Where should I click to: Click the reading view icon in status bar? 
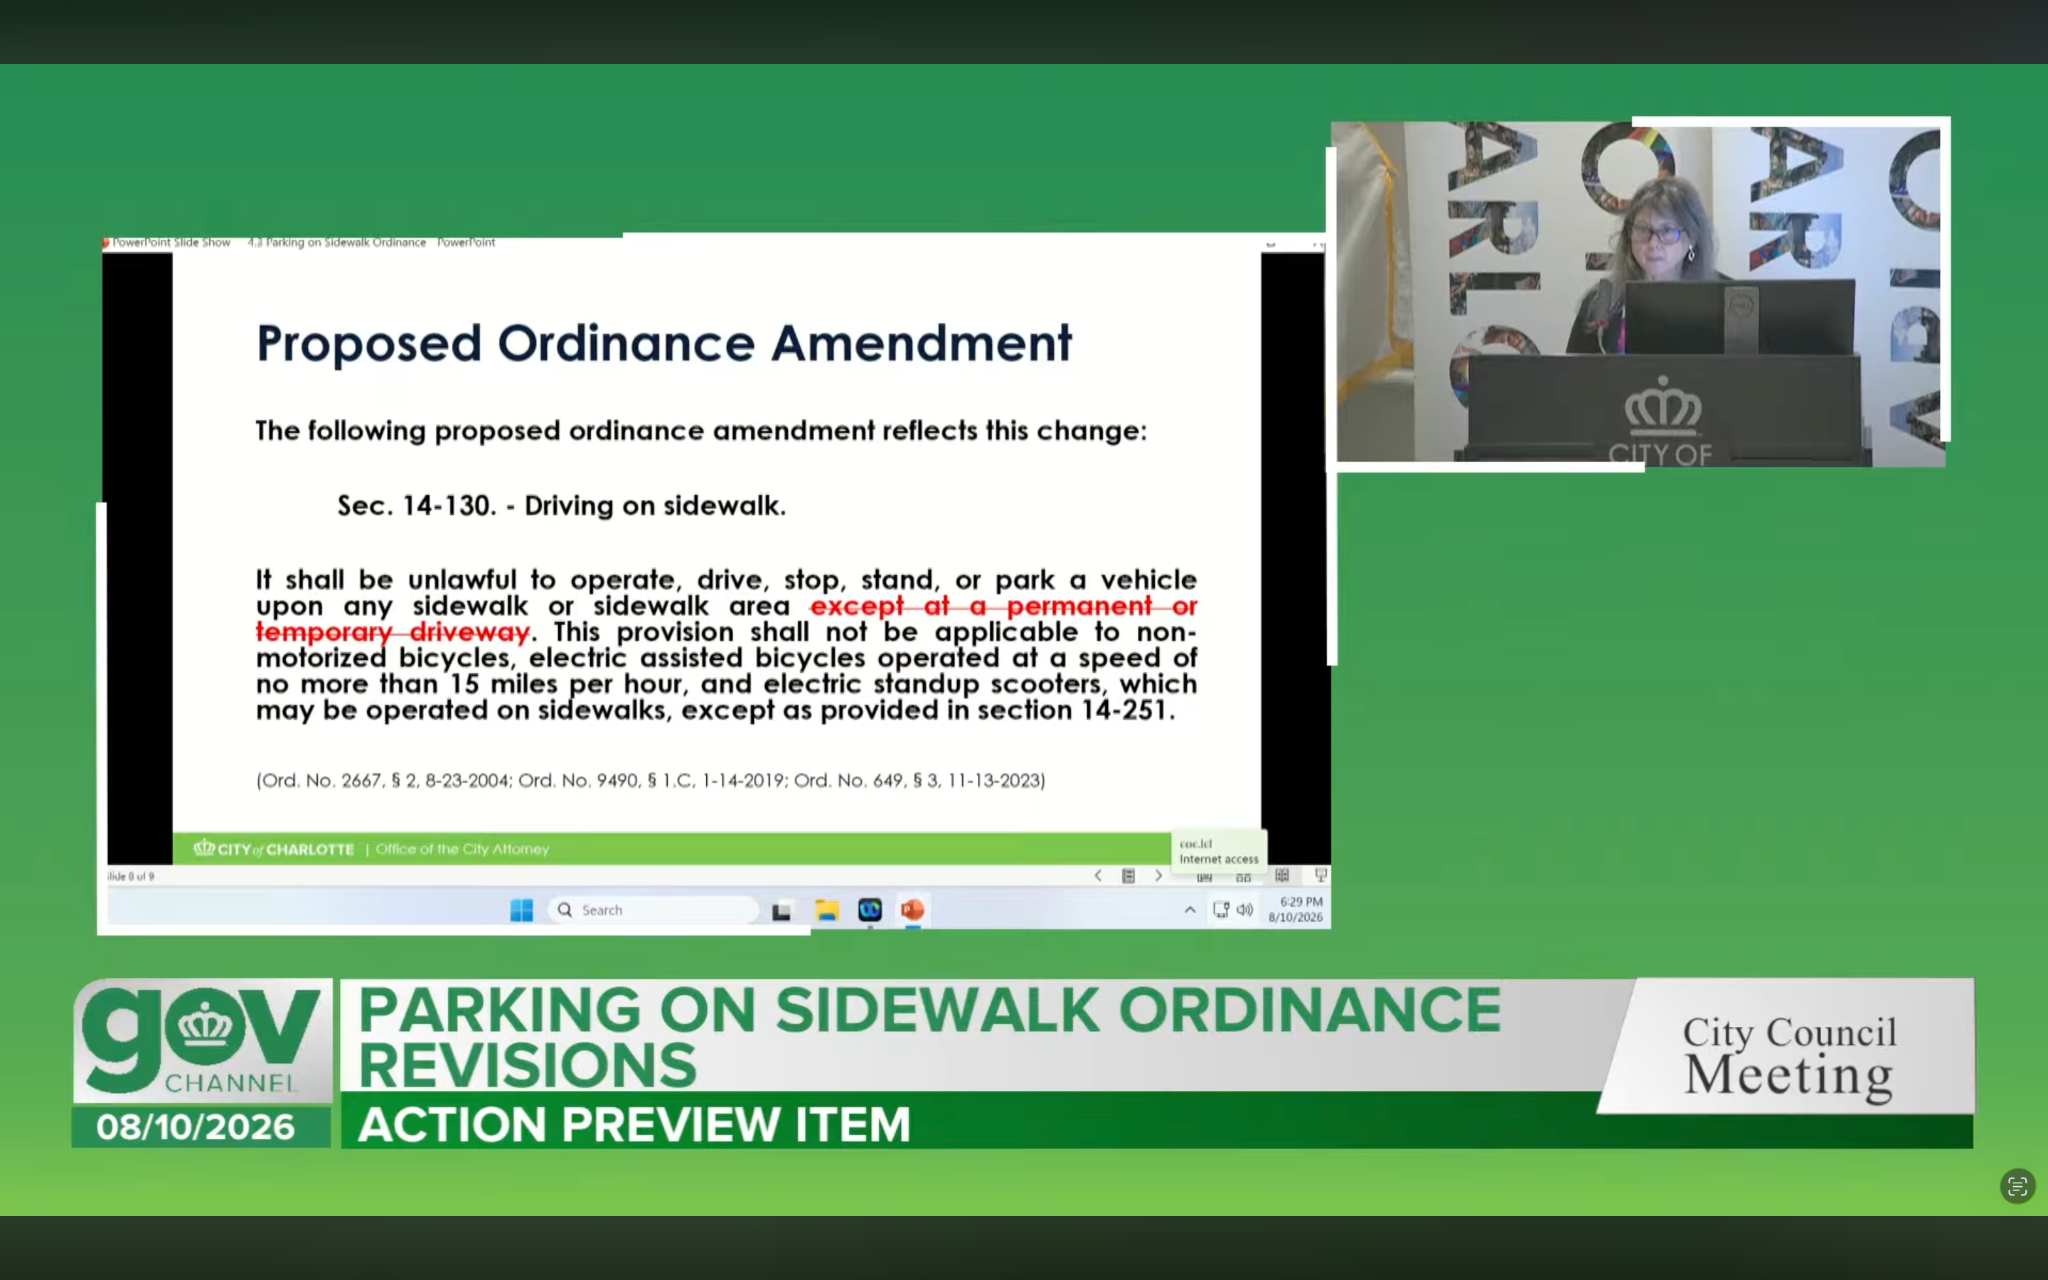pos(1282,876)
